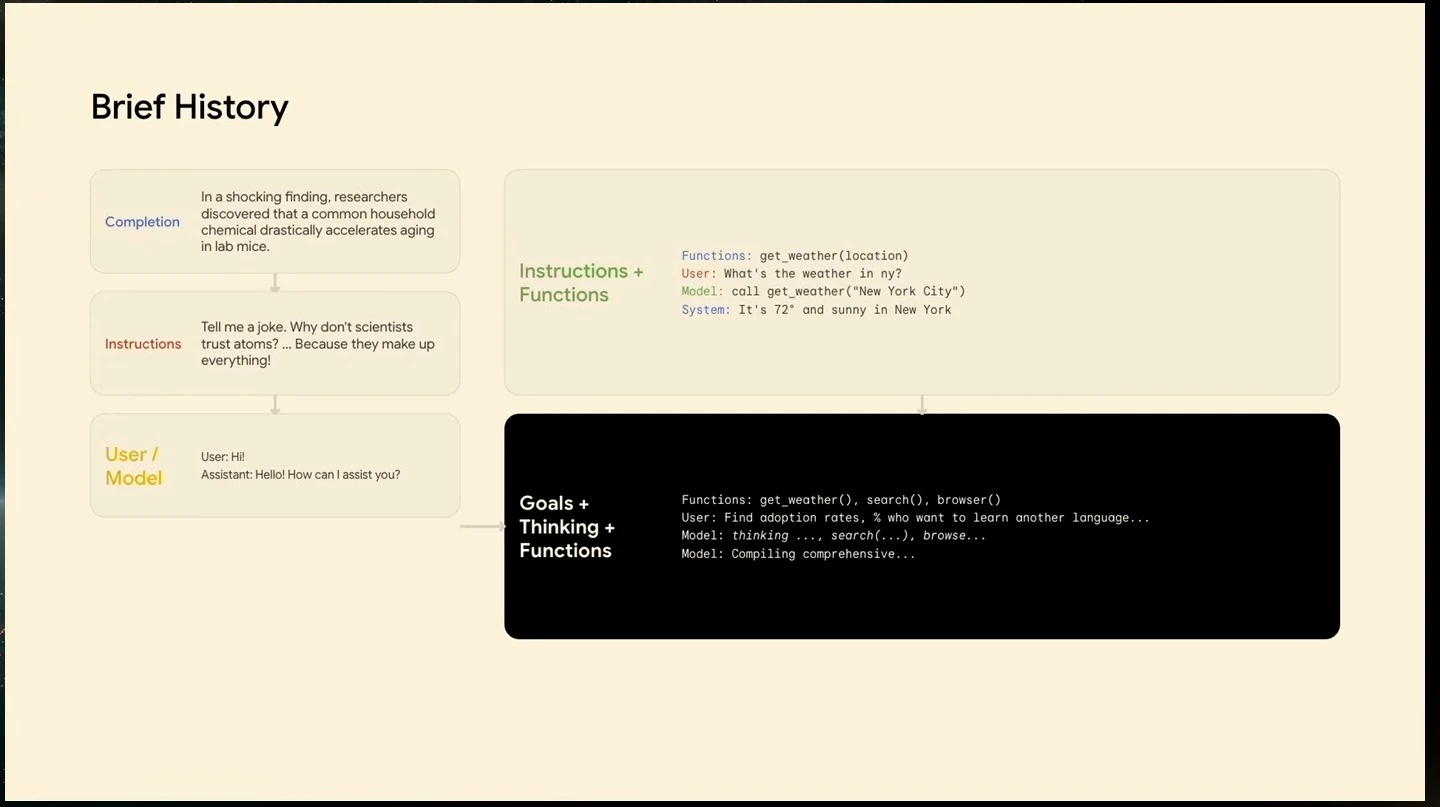Select the white 'Goals + Thinking + Functions' heading
This screenshot has height=807, width=1440.
click(567, 527)
